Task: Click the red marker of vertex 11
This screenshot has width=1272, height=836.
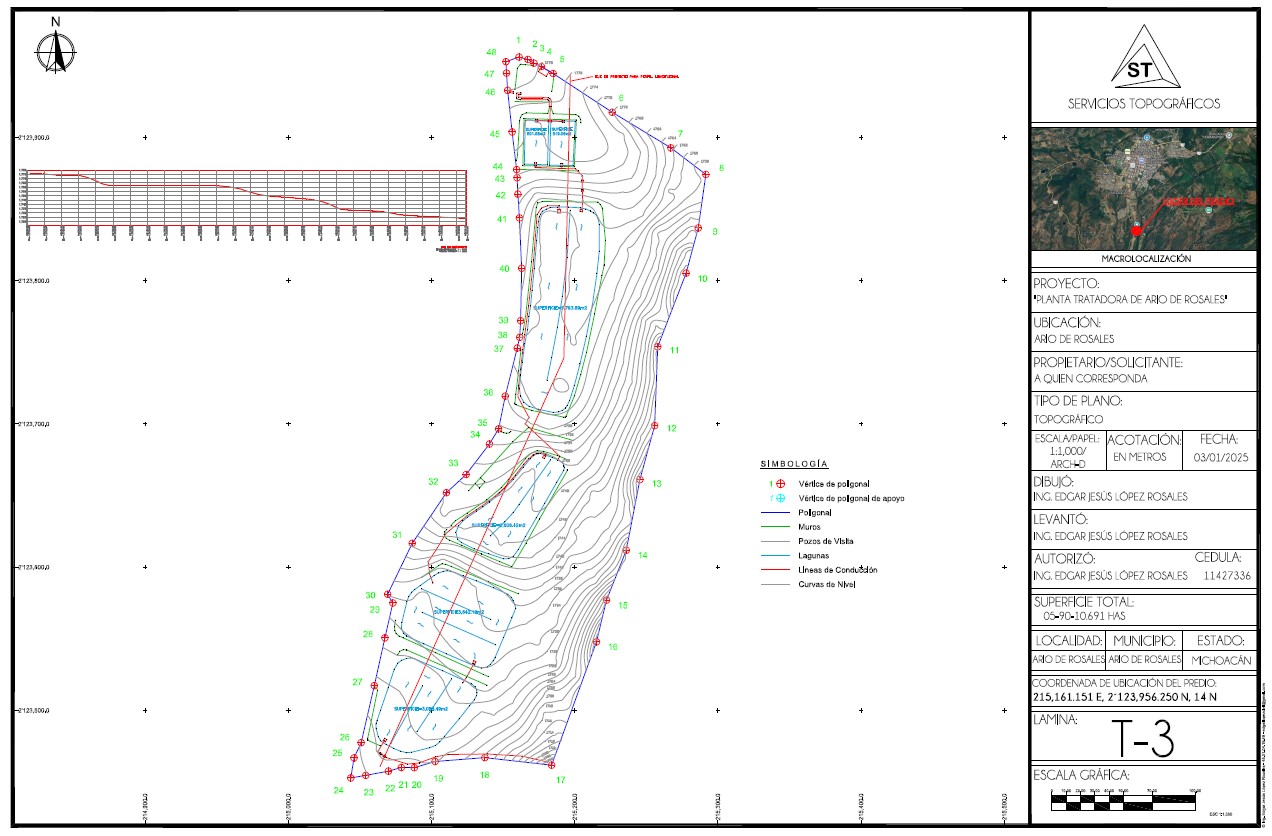Action: (658, 347)
